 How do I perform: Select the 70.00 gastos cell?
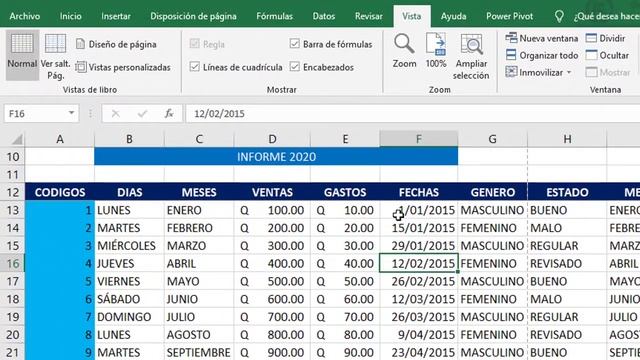click(x=345, y=317)
